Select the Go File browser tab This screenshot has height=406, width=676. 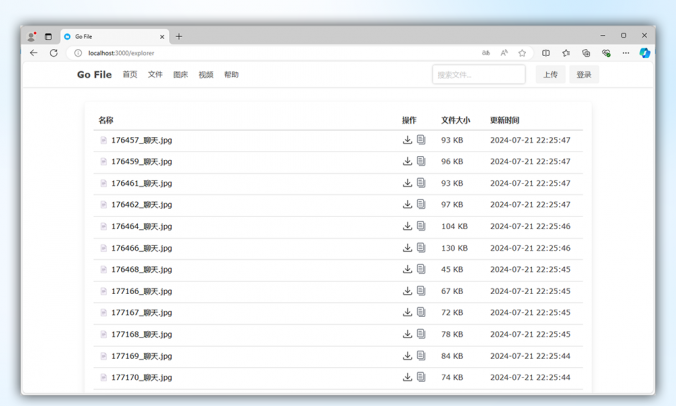pos(115,37)
